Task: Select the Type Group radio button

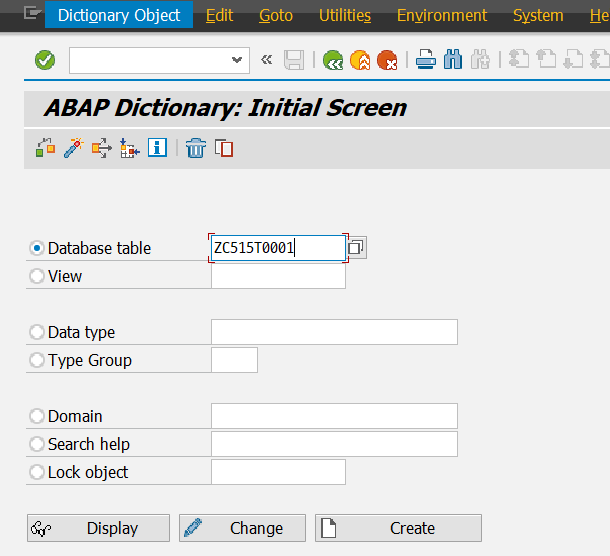Action: (37, 360)
